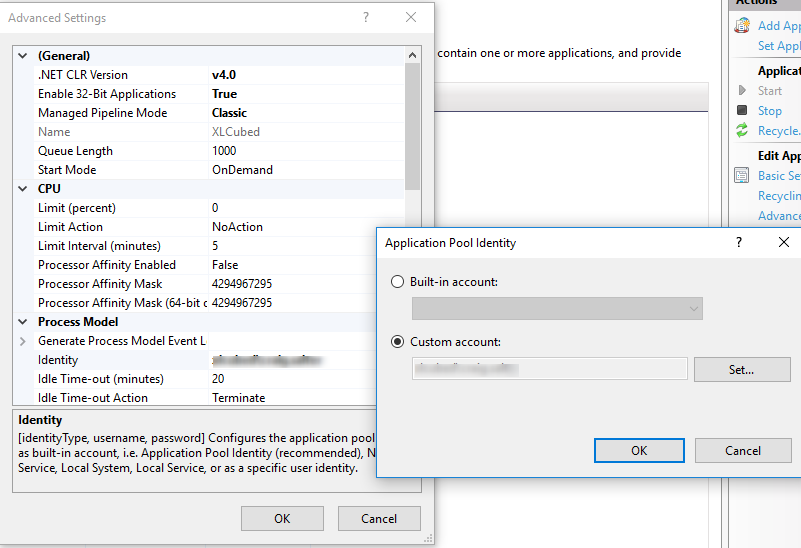This screenshot has width=801, height=548.
Task: Click the grayed Start play icon
Action: [742, 91]
